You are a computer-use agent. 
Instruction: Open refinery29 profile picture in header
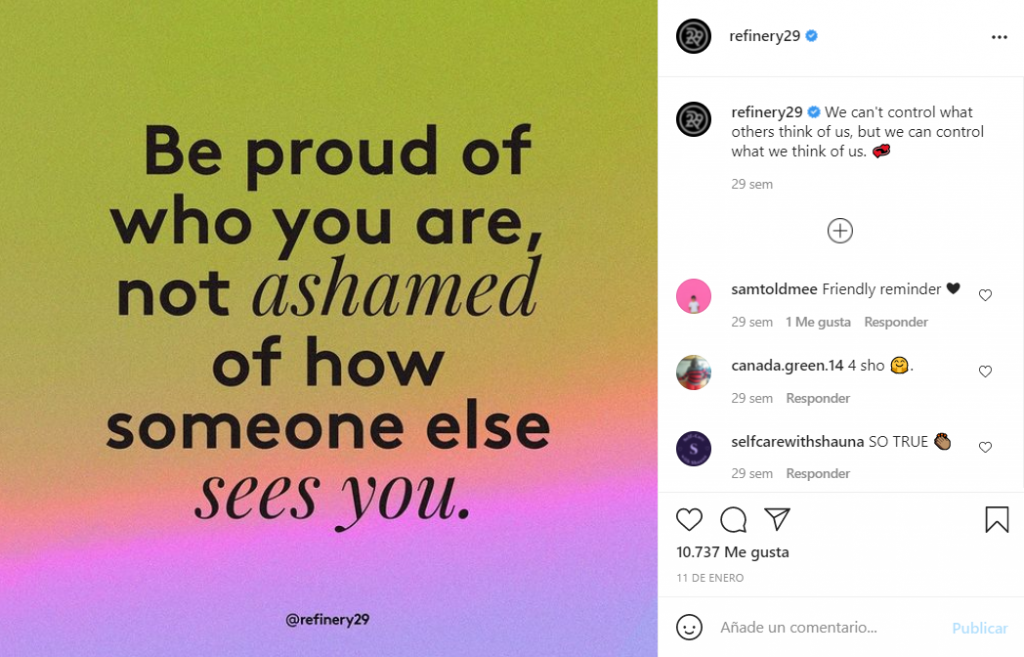click(x=693, y=37)
